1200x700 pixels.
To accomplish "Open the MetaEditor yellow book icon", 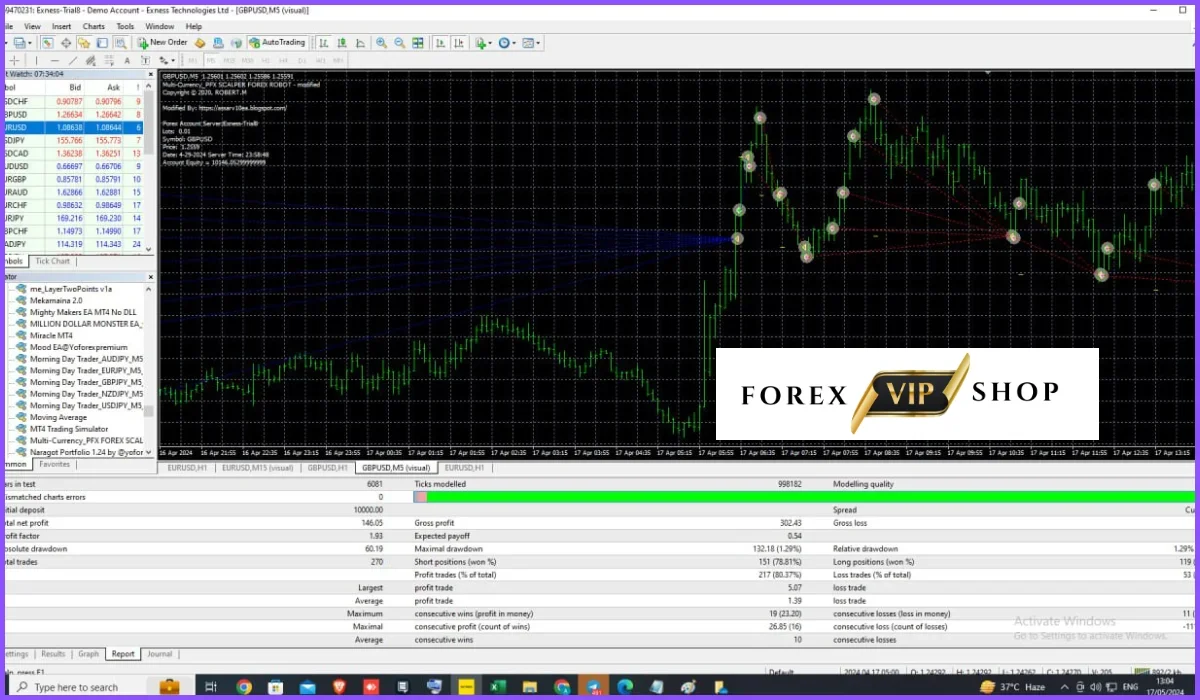I will pos(200,43).
